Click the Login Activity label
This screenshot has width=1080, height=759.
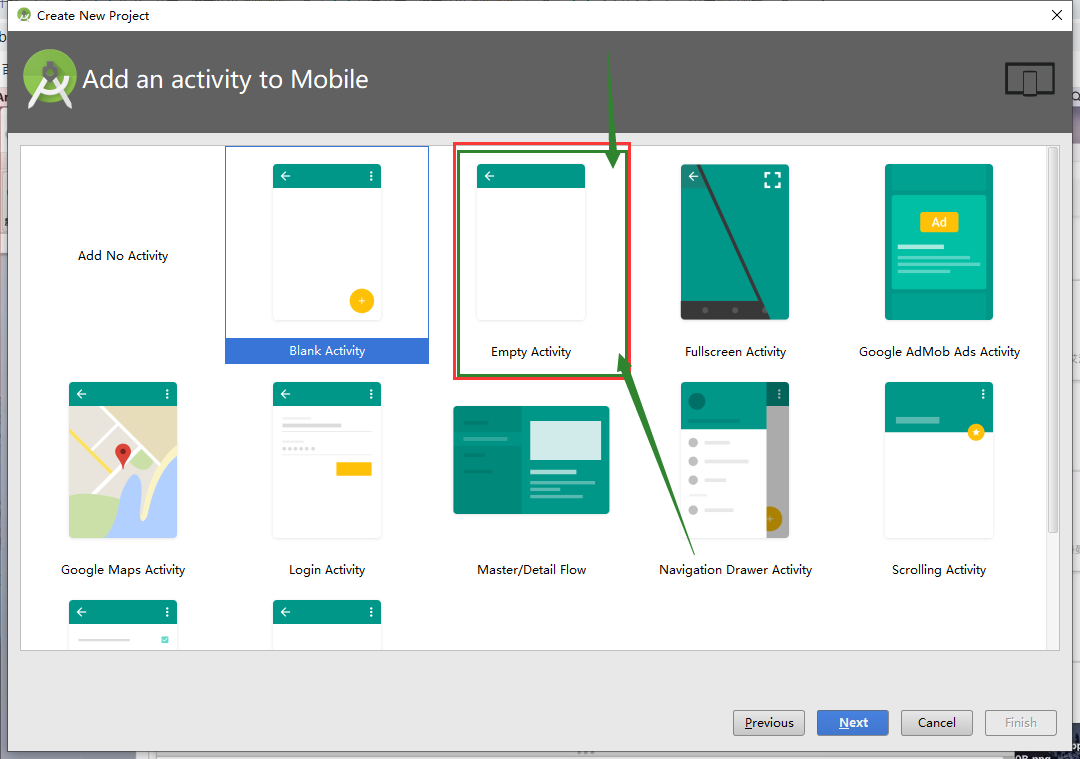point(326,570)
